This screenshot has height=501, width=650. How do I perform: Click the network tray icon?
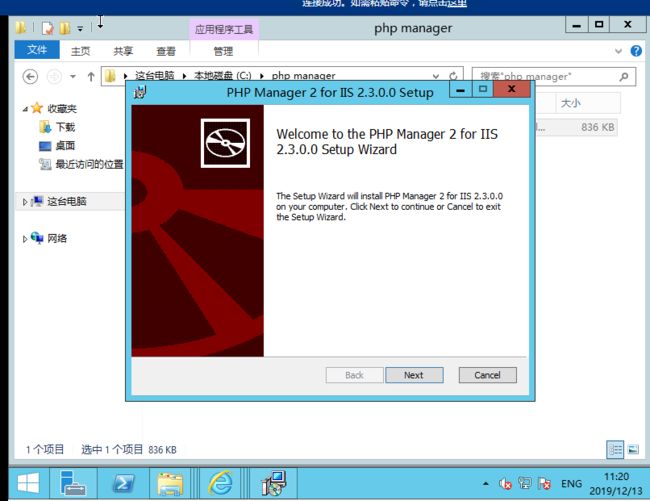524,484
